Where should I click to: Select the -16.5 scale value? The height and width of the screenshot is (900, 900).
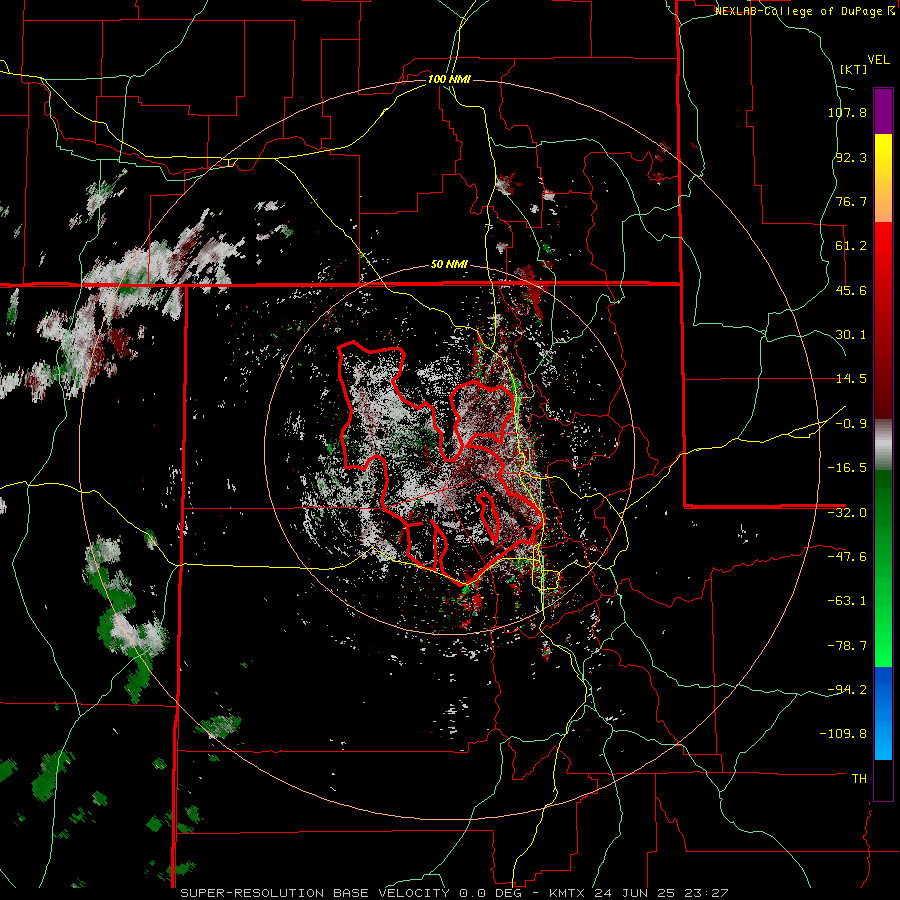(847, 468)
